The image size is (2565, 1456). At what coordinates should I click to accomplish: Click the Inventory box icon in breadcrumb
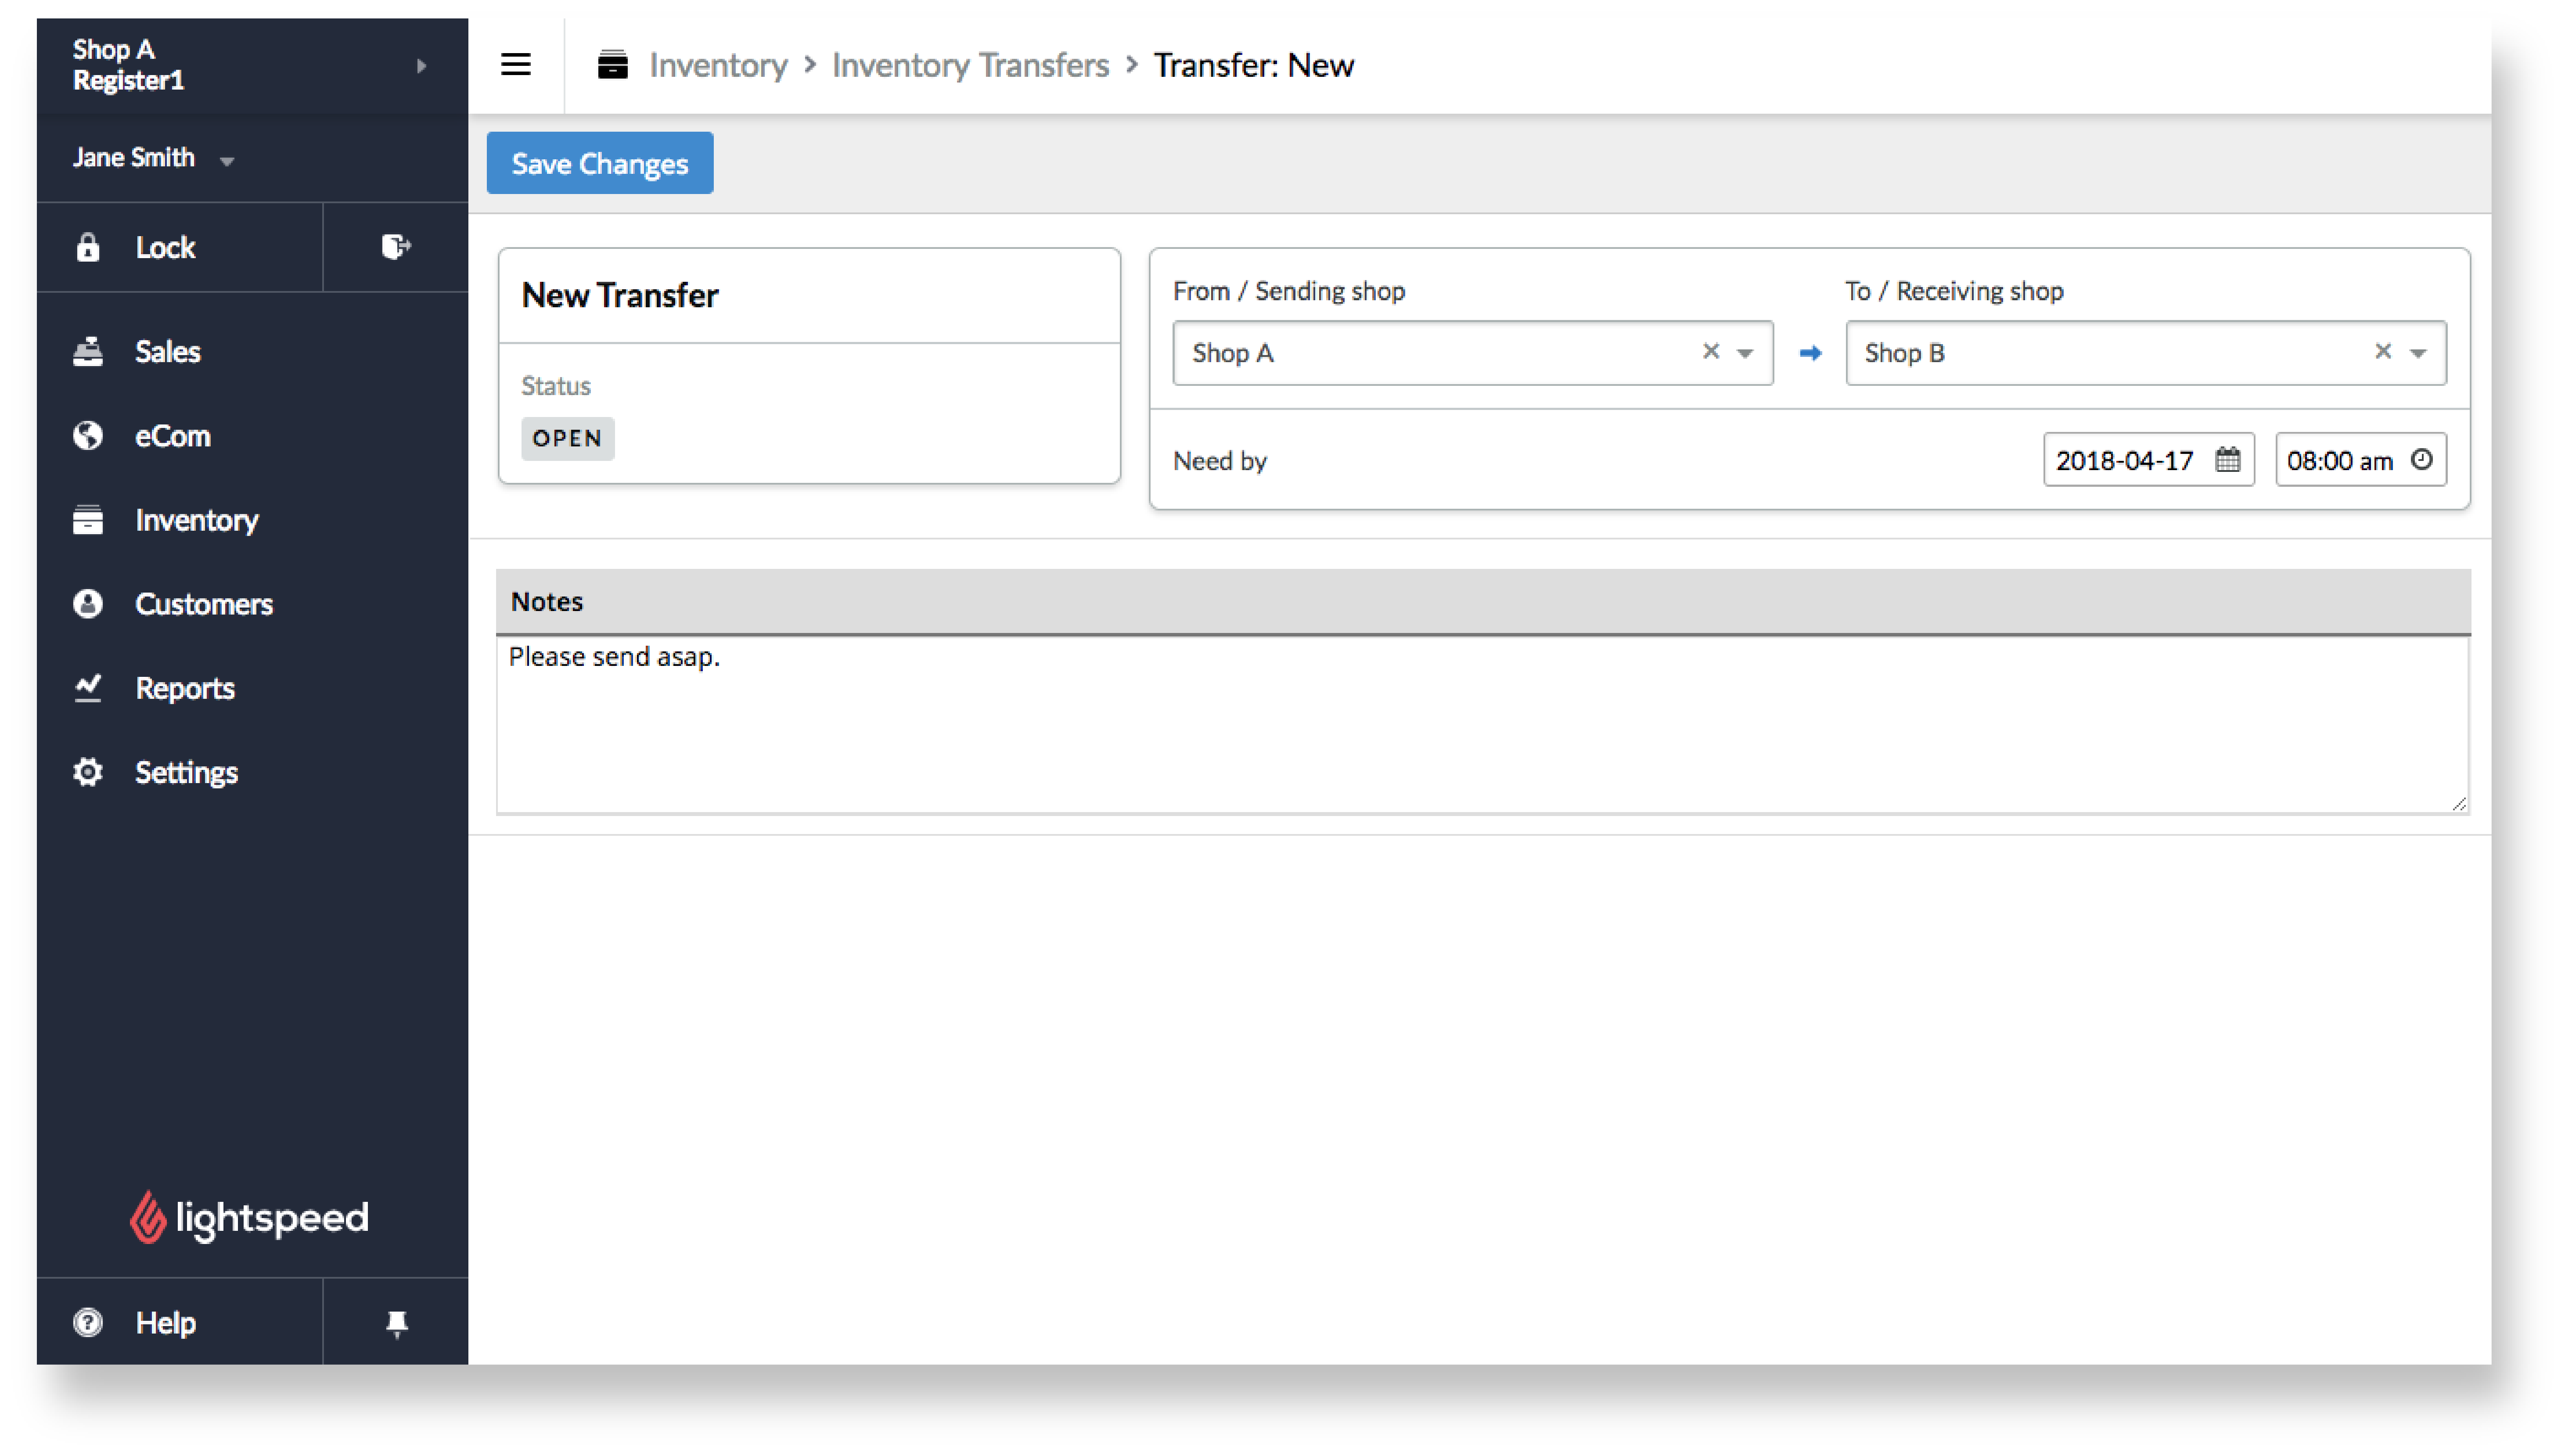[x=612, y=65]
